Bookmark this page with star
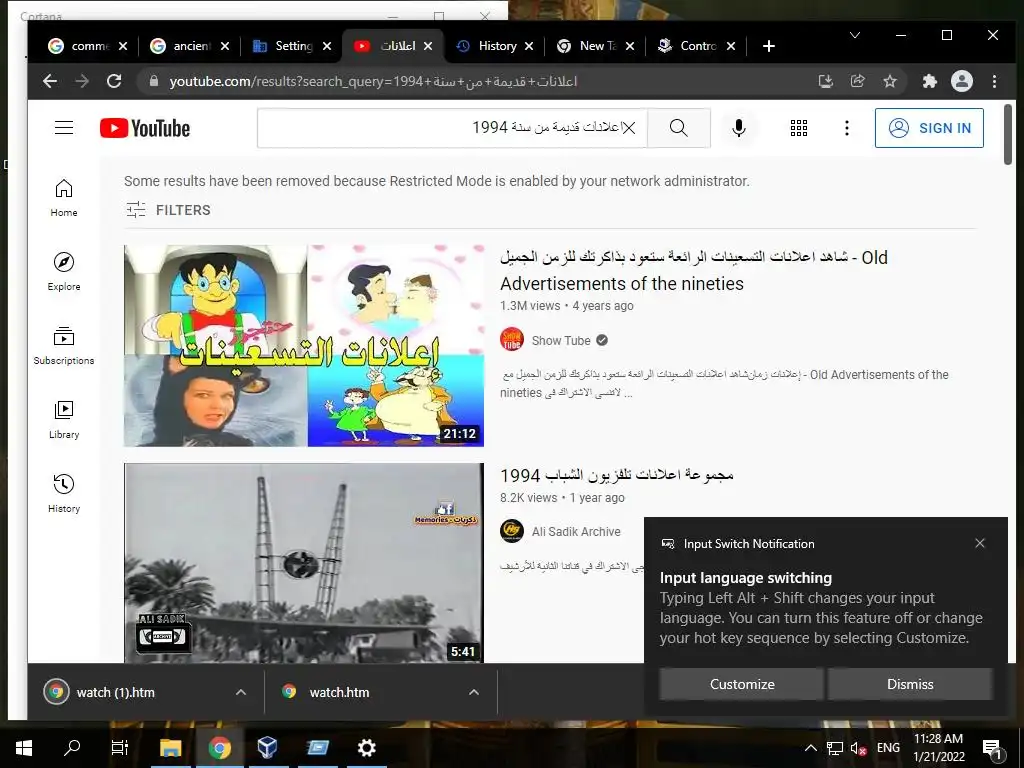This screenshot has height=768, width=1024. 889,81
